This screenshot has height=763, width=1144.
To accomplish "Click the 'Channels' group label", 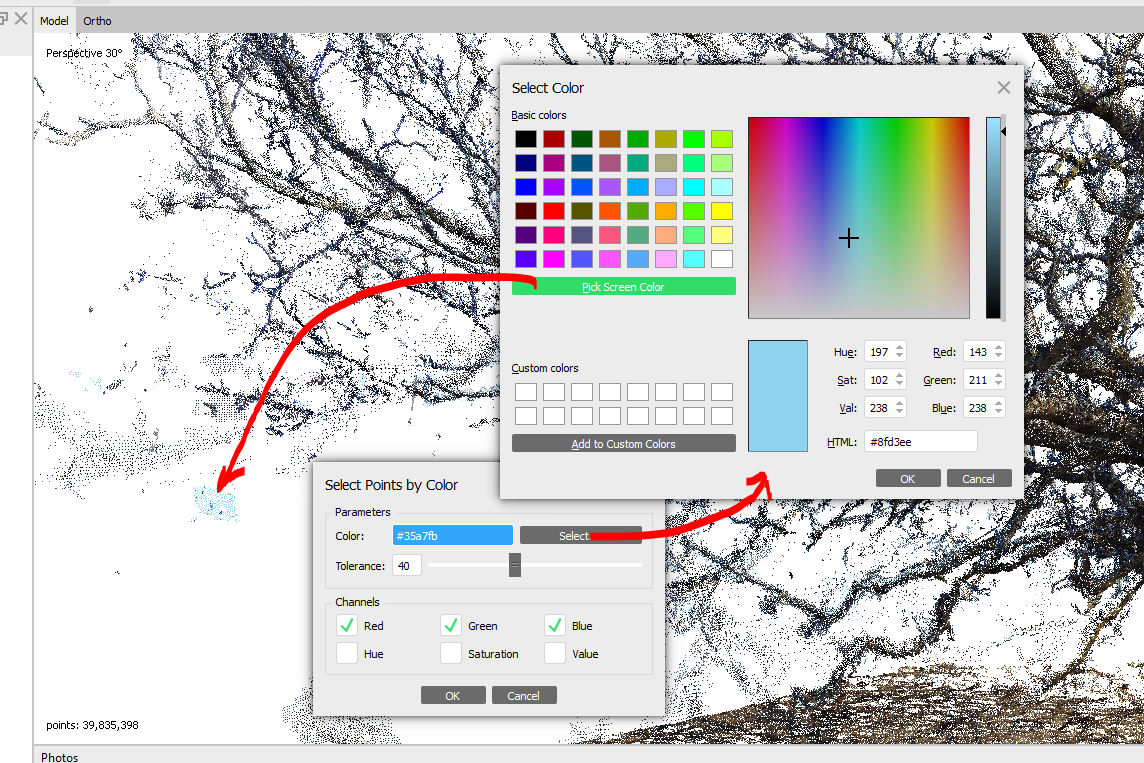I will [x=357, y=602].
